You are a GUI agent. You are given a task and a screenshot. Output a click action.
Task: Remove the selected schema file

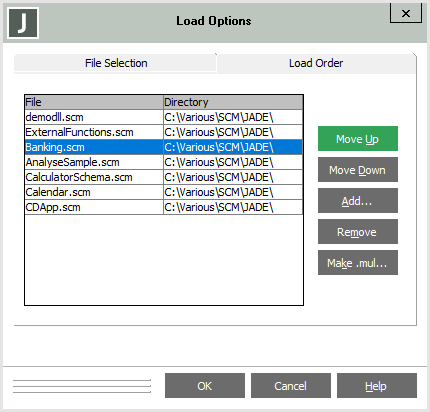pos(358,232)
